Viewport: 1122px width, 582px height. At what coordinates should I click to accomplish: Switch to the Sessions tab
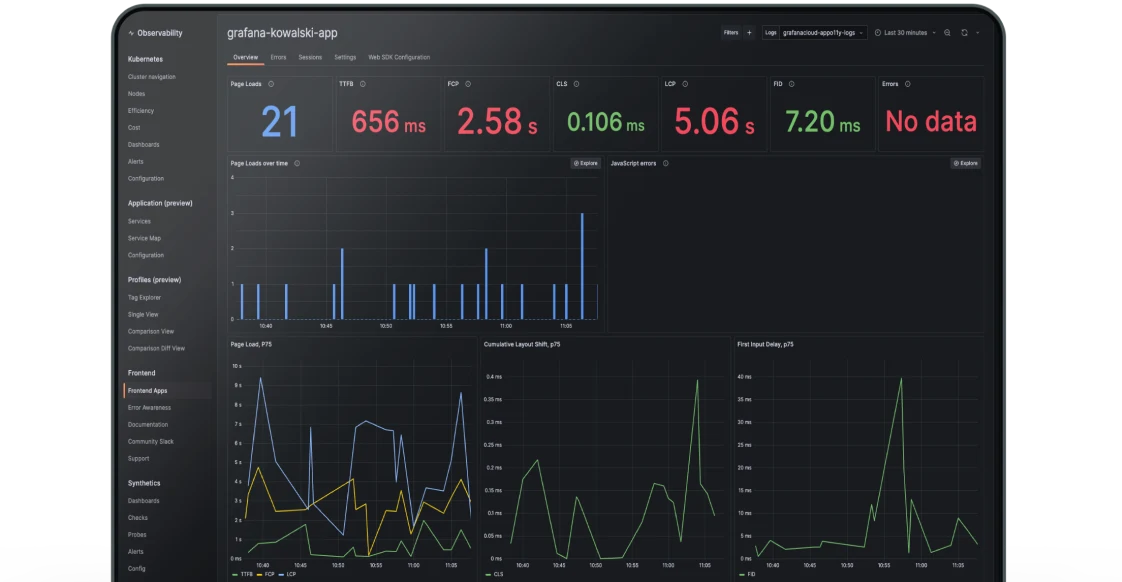pyautogui.click(x=310, y=57)
